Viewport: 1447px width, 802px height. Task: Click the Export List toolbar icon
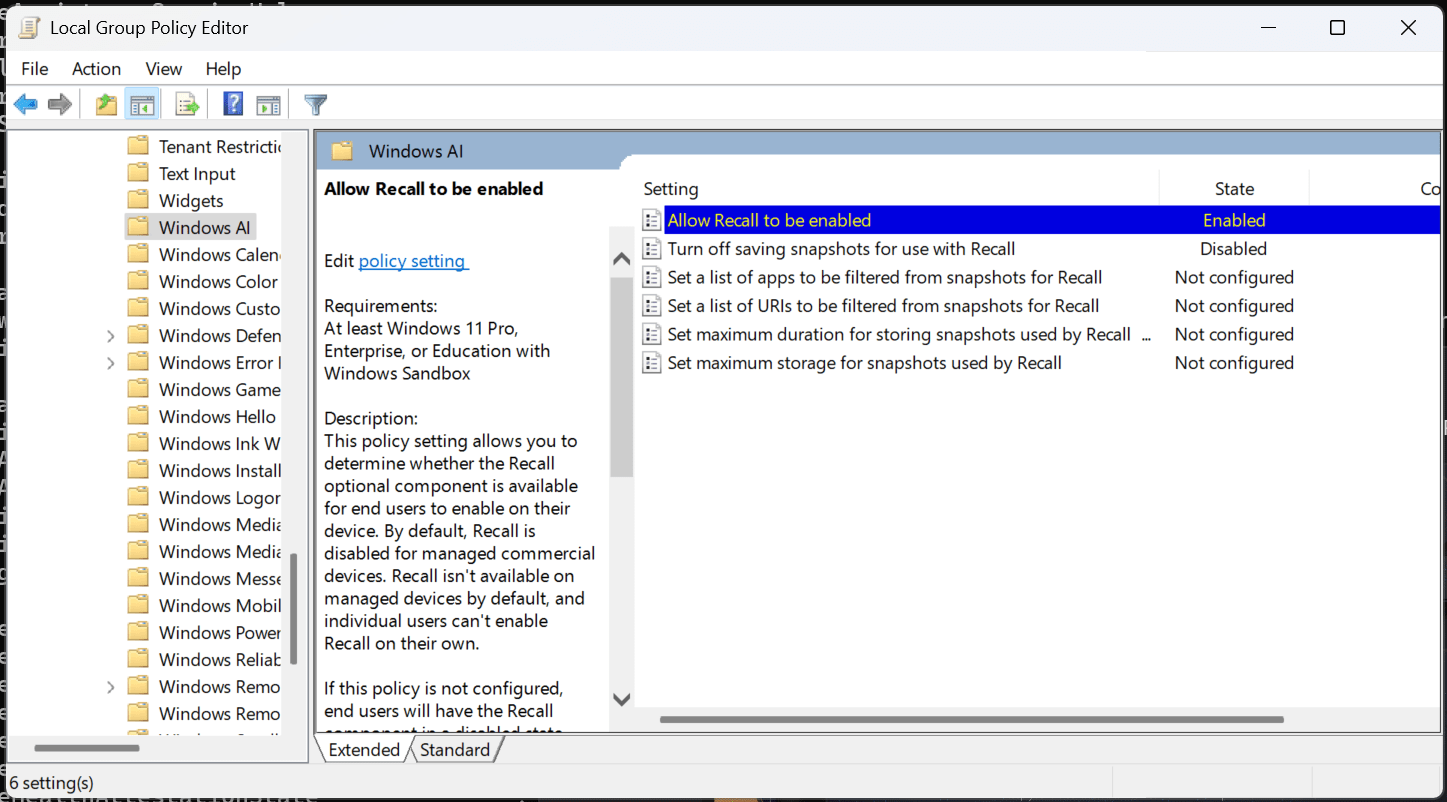pos(187,104)
